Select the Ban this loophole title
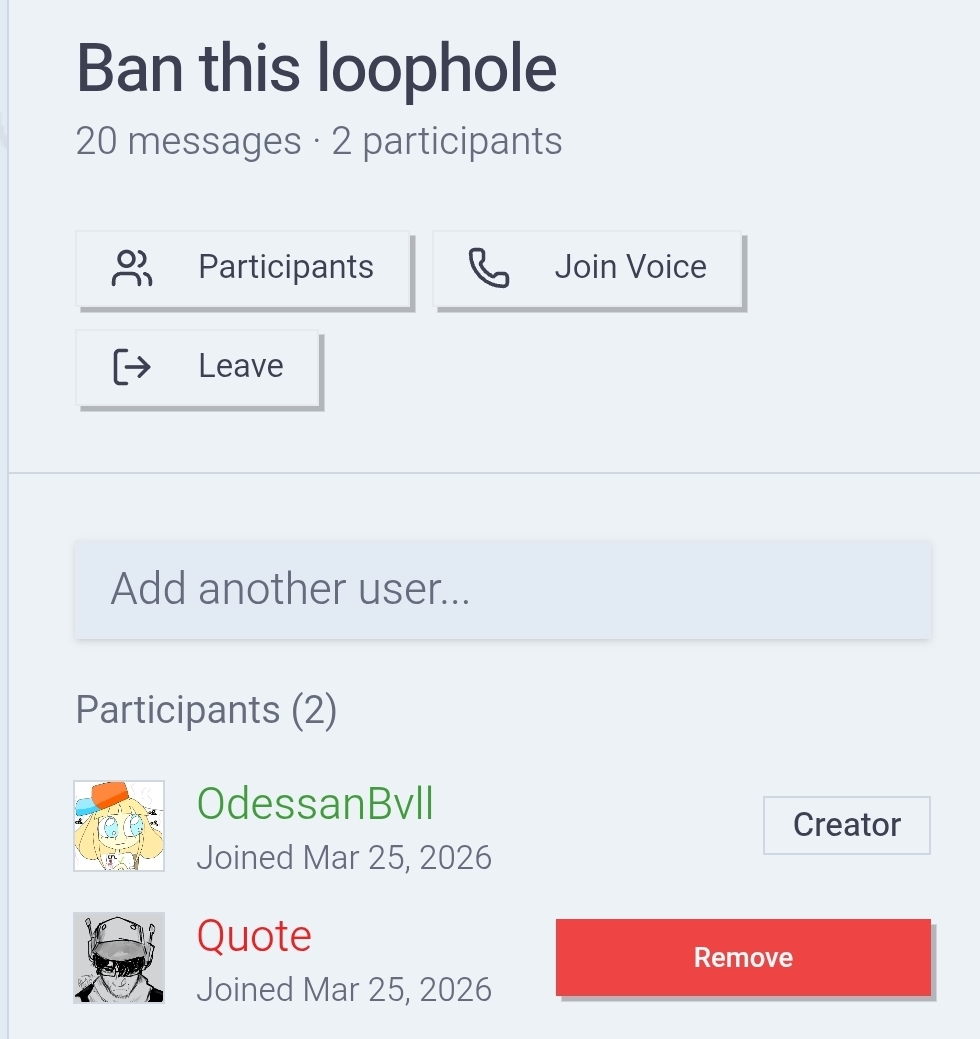 [317, 69]
